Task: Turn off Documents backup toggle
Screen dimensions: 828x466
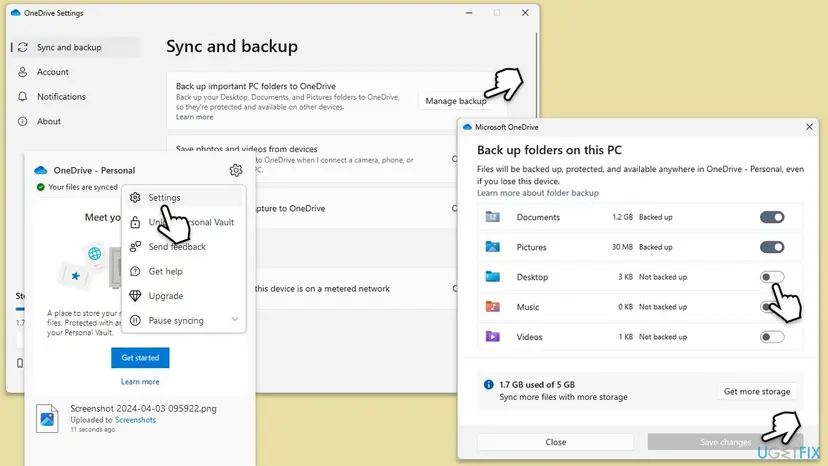Action: (771, 217)
